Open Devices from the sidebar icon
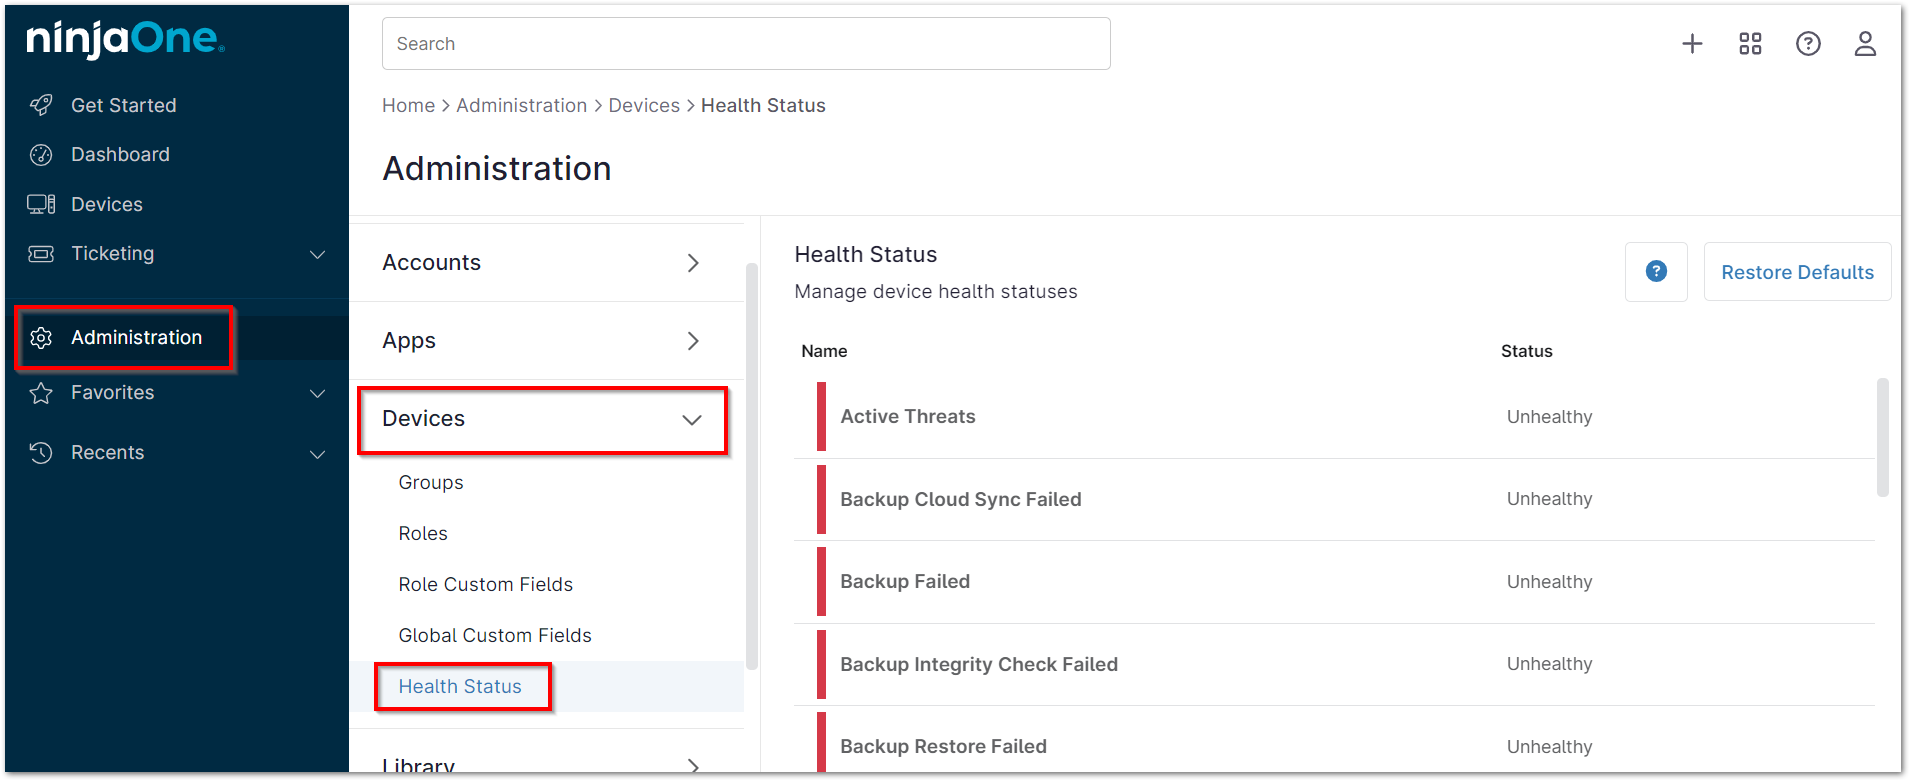 (x=40, y=203)
